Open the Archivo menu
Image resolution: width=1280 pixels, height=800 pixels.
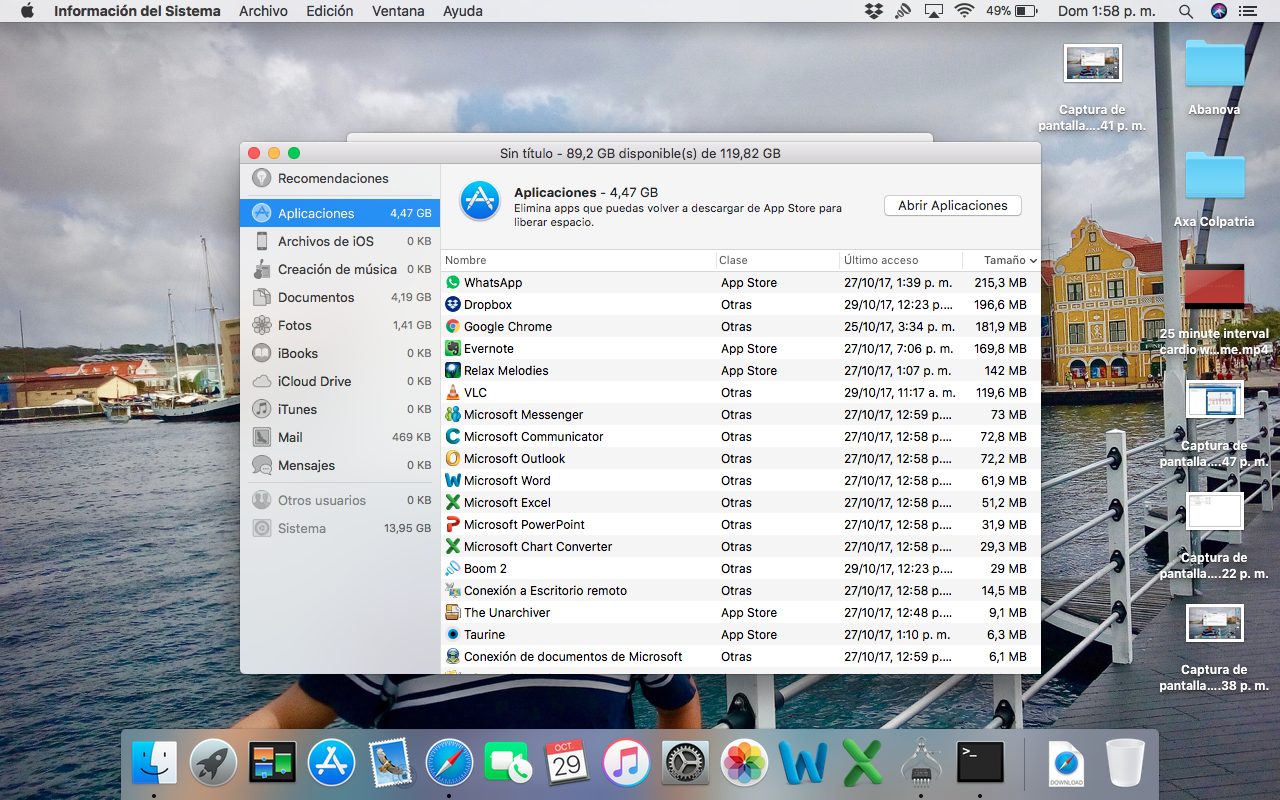(263, 11)
